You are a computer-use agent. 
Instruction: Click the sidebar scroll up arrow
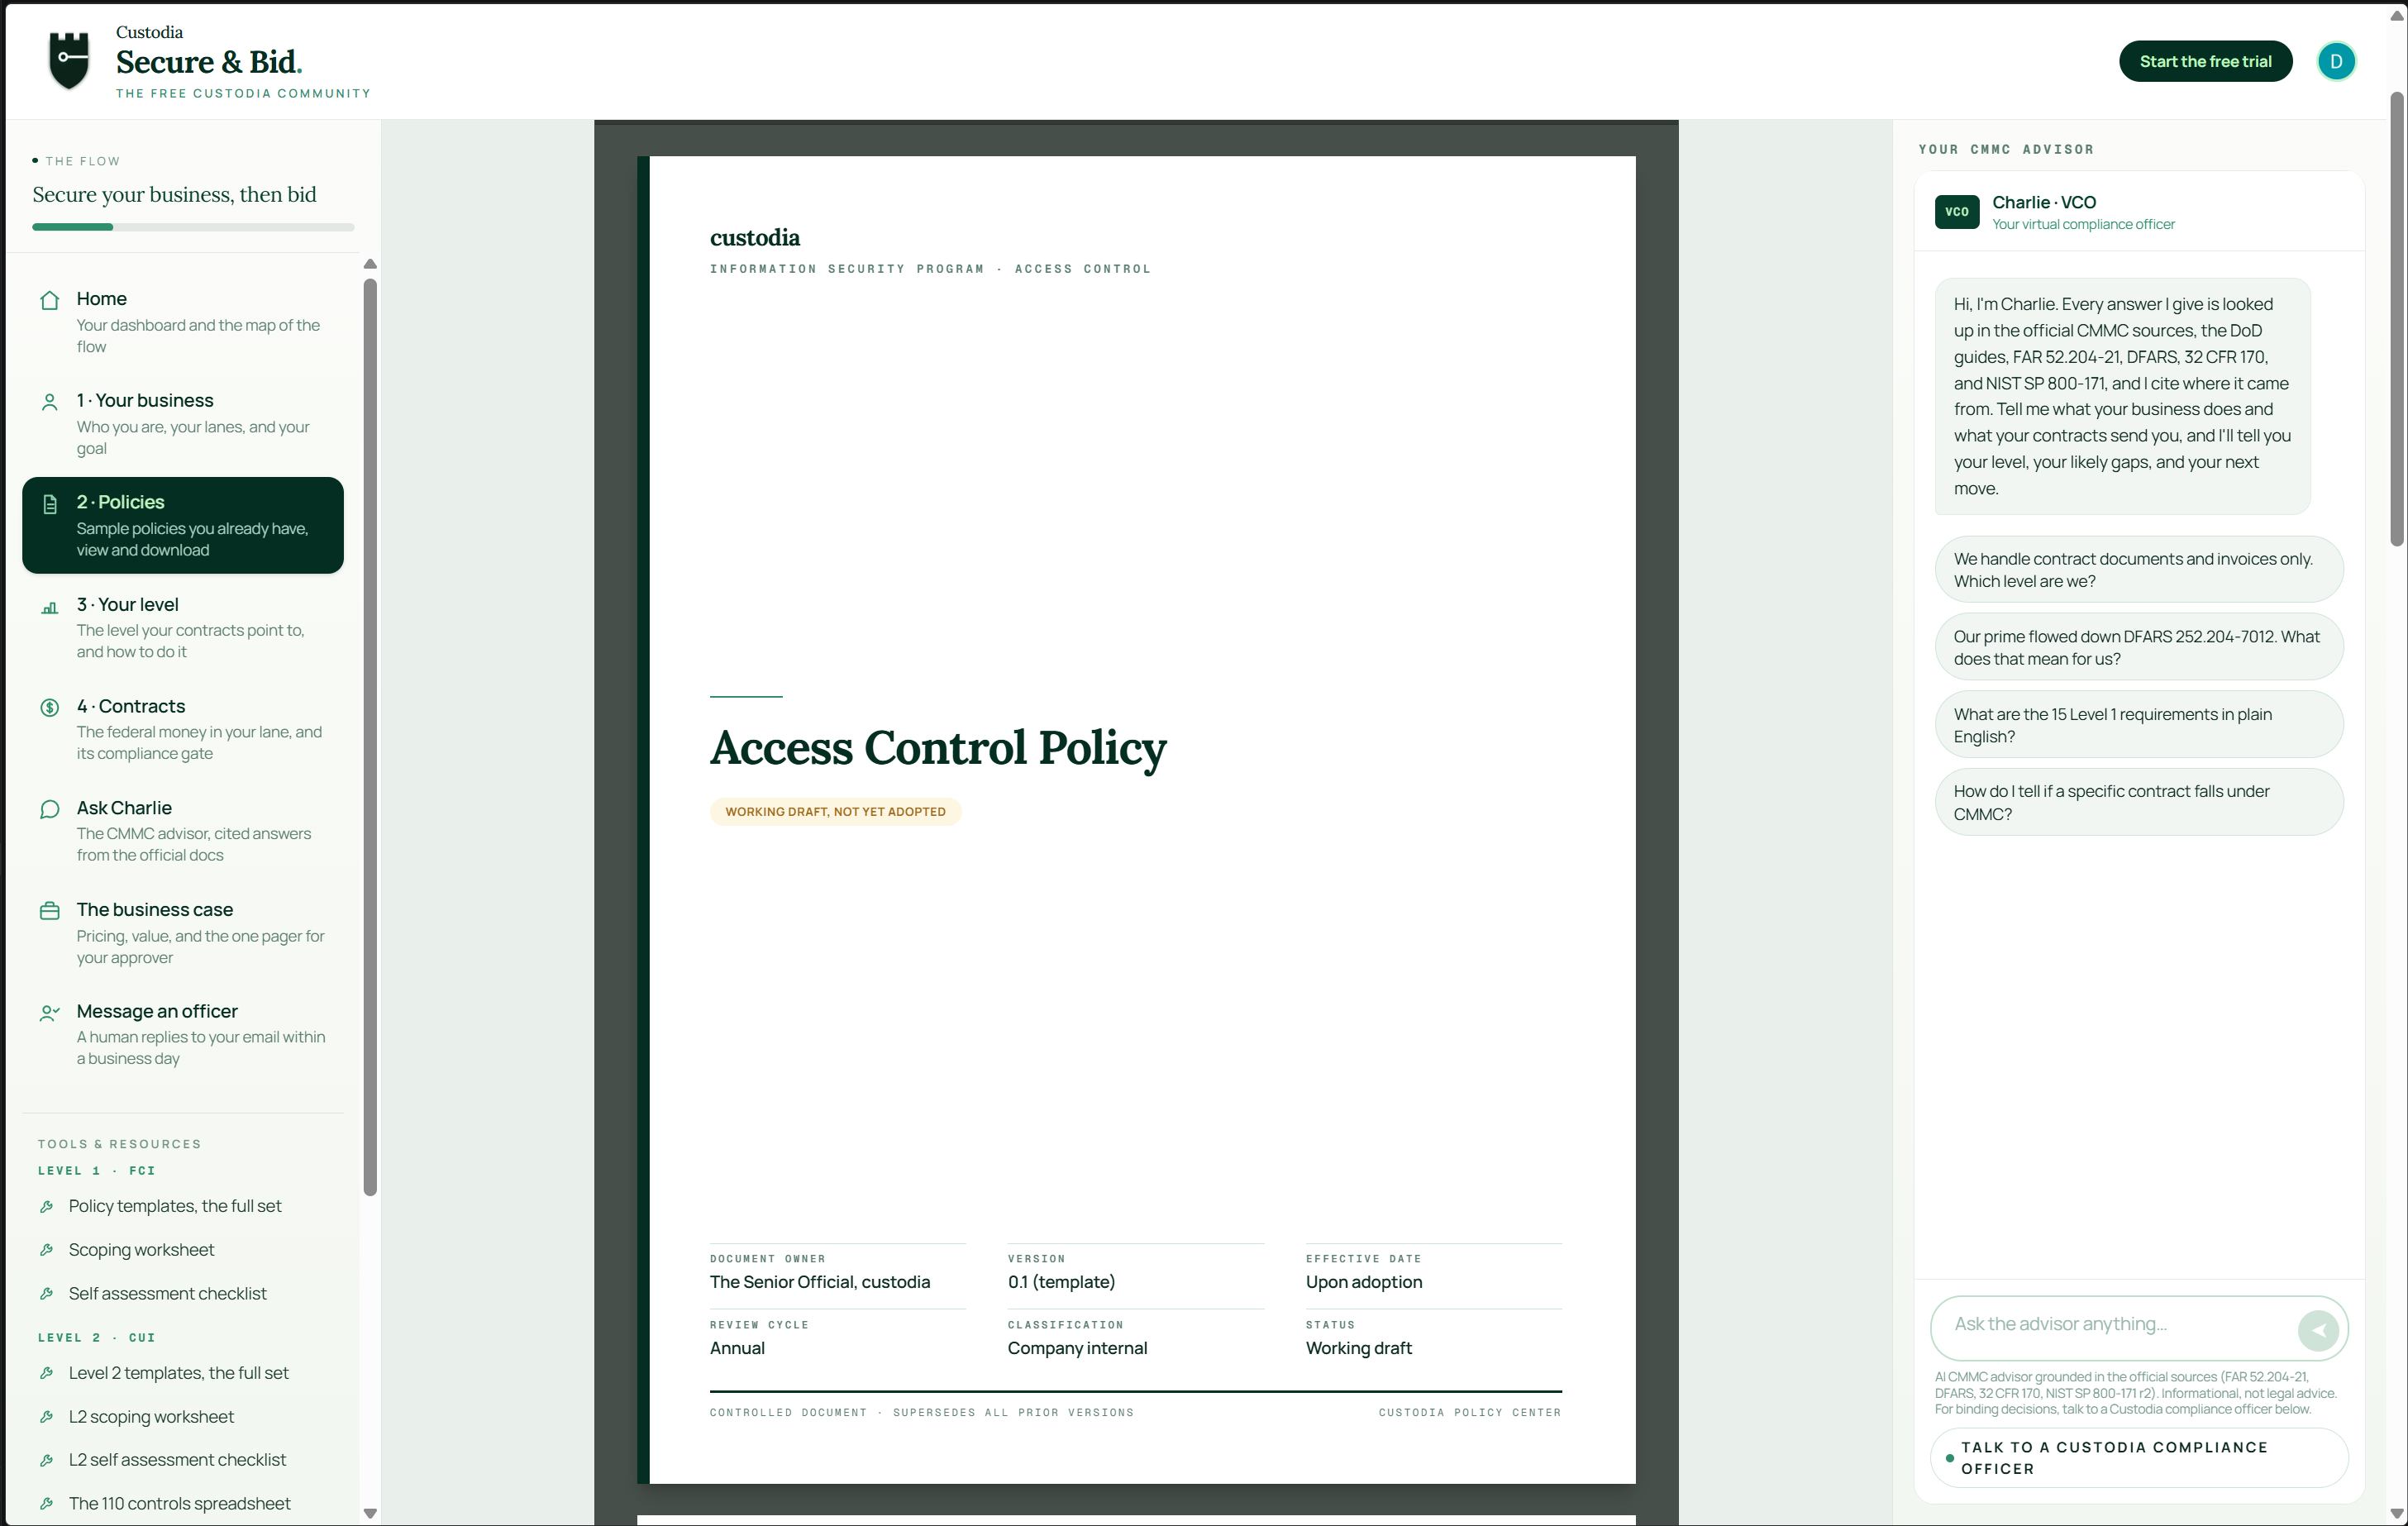370,264
